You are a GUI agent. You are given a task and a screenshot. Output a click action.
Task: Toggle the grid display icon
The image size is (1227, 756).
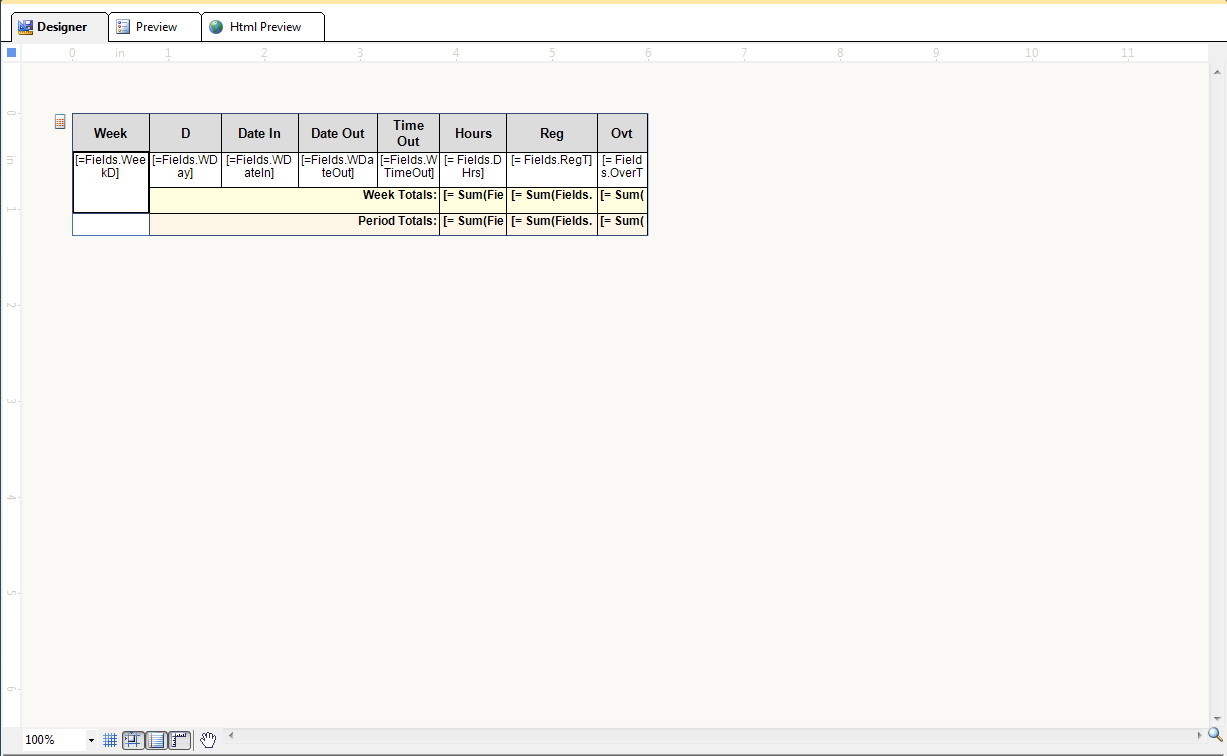pyautogui.click(x=110, y=740)
